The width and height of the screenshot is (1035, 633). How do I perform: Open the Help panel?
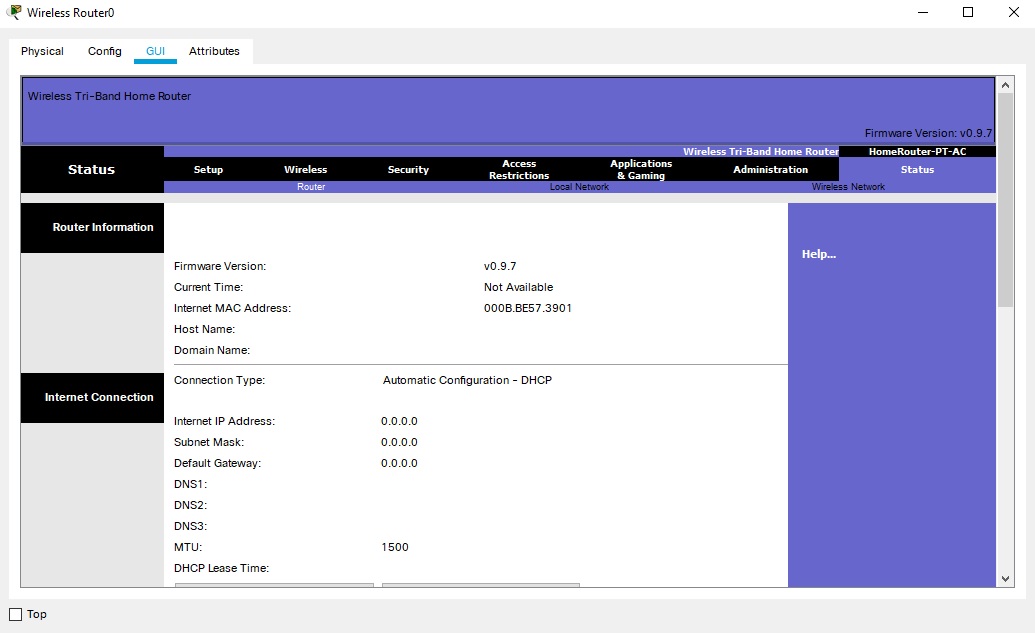click(x=818, y=253)
